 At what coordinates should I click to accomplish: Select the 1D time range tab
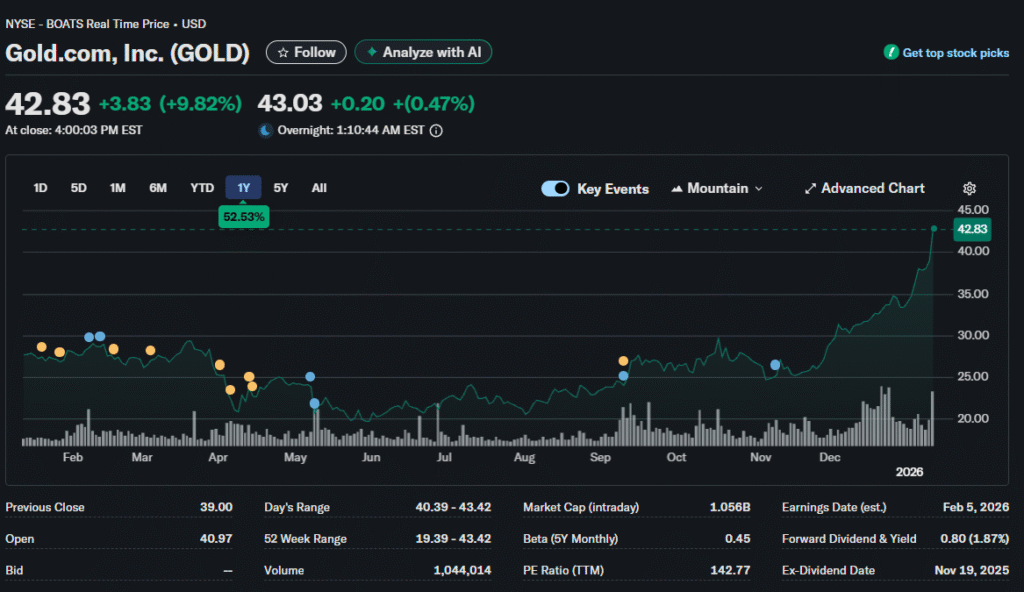click(41, 188)
